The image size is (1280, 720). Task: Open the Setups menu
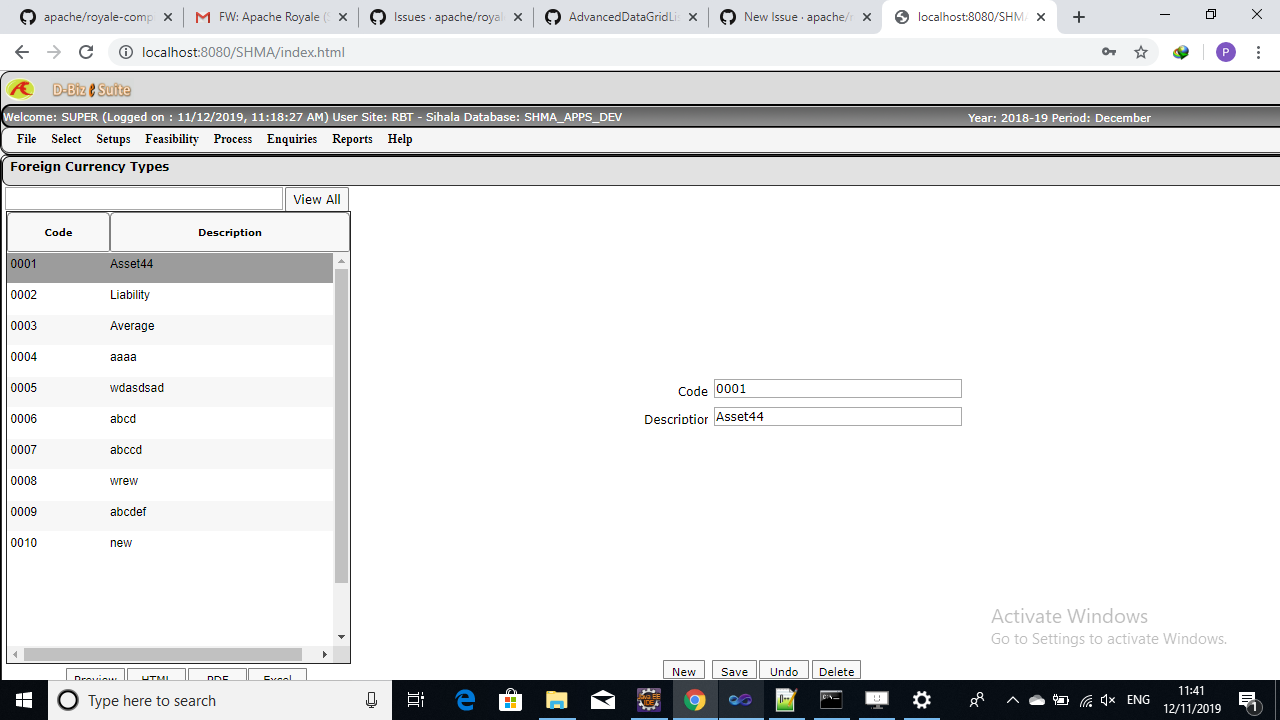pyautogui.click(x=112, y=139)
